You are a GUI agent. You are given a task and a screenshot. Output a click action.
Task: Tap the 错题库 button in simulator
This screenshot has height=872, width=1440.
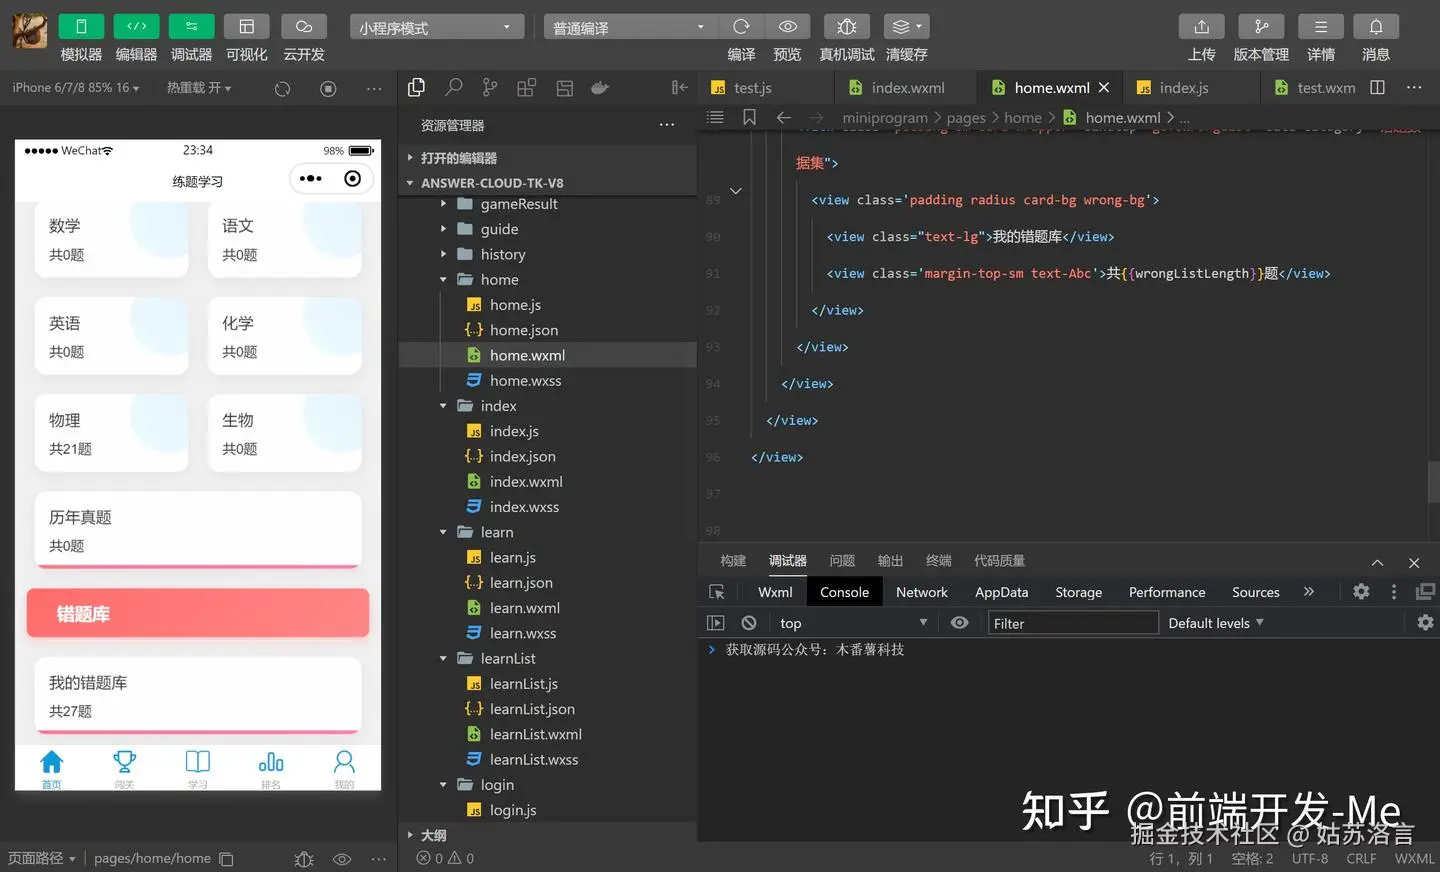click(198, 613)
